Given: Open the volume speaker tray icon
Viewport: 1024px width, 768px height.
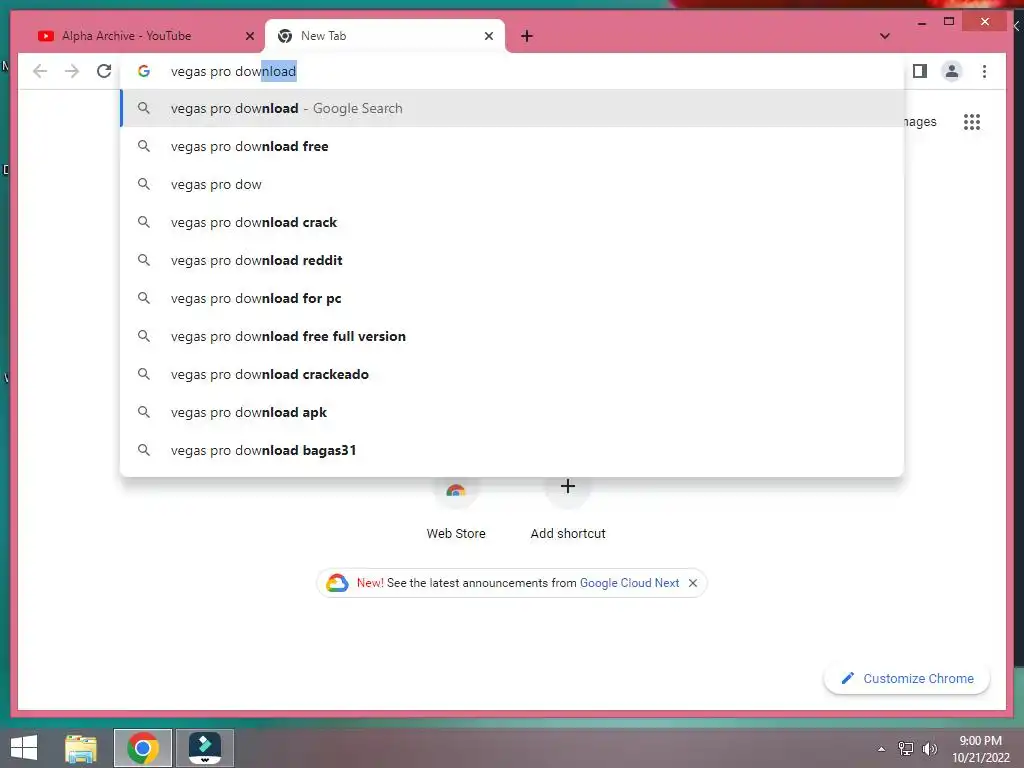Looking at the screenshot, I should 929,748.
